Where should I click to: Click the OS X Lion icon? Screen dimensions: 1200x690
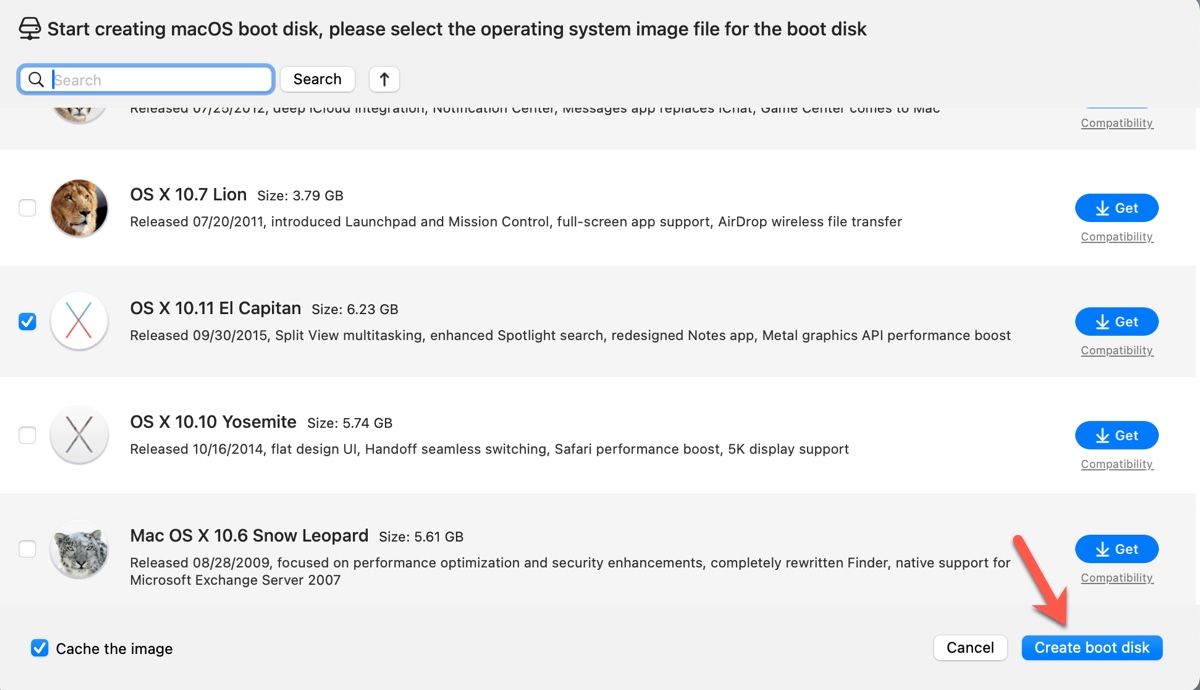coord(79,208)
